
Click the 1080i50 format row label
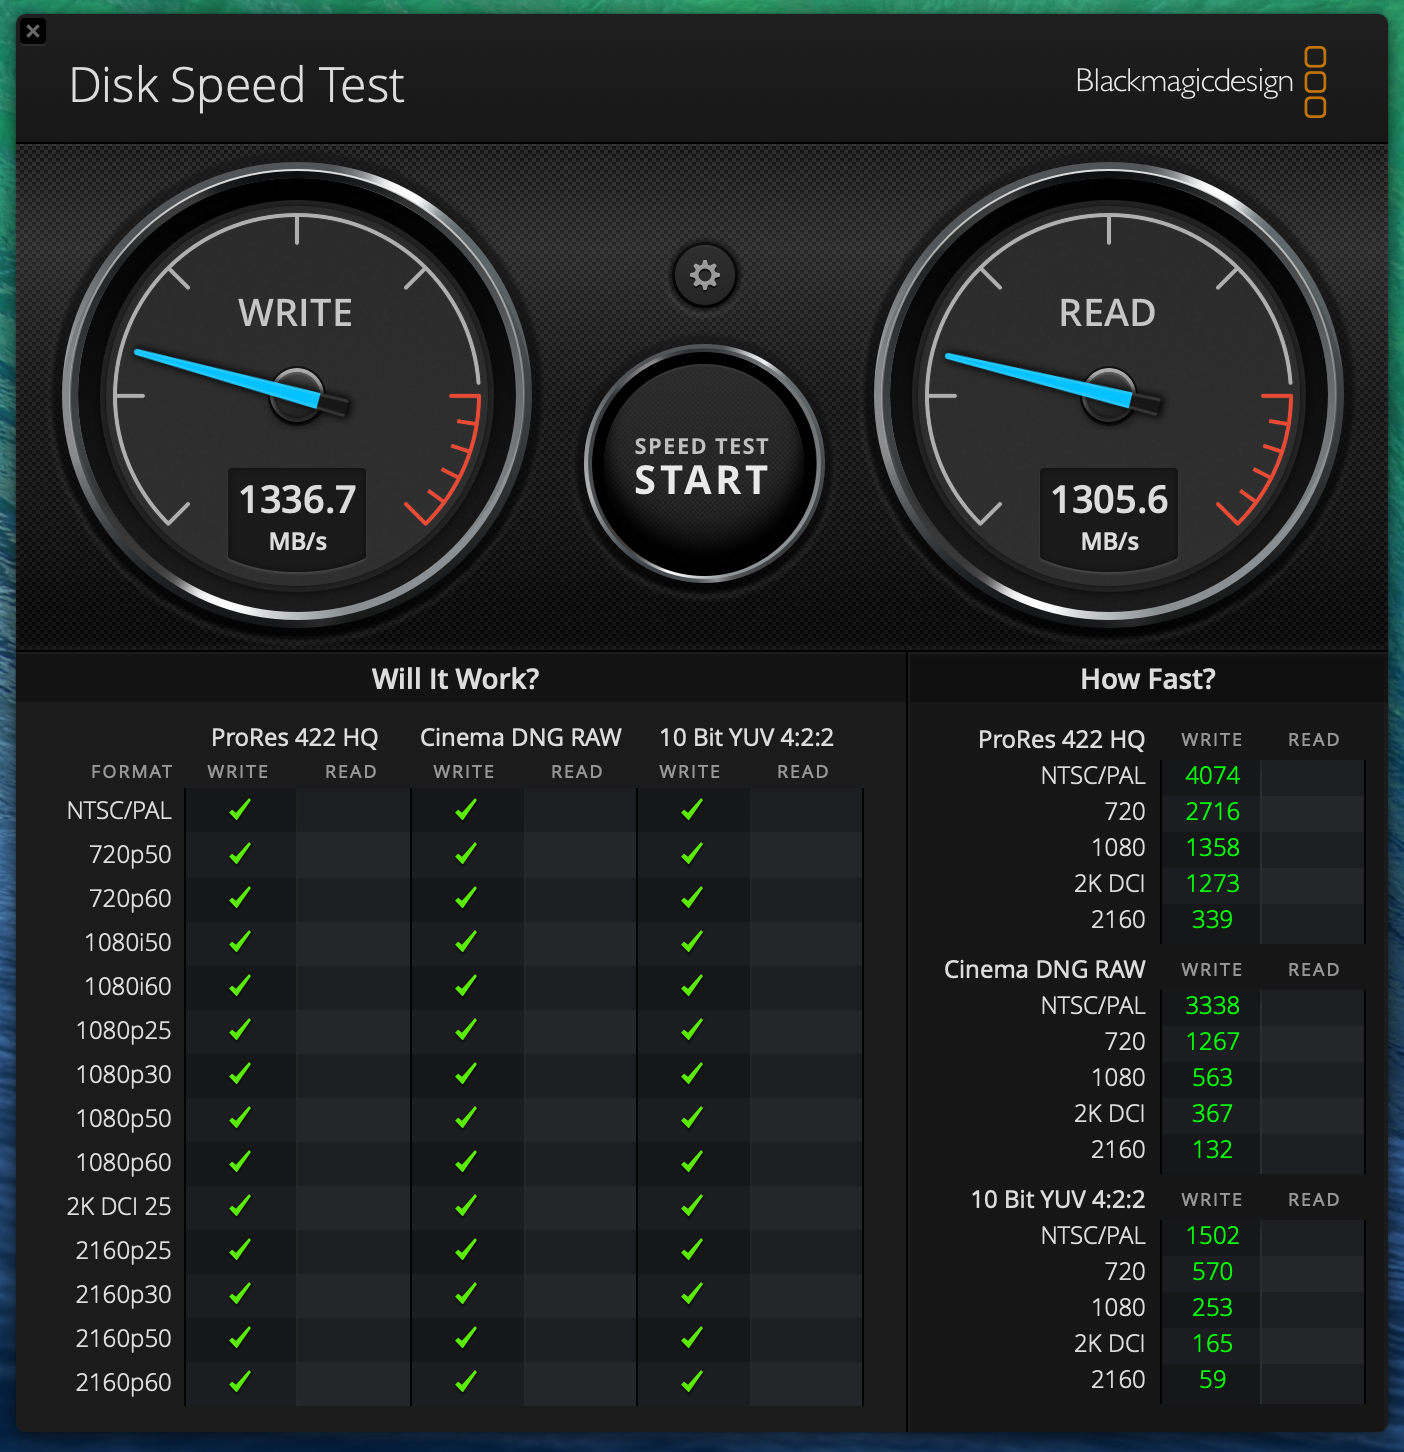click(128, 942)
